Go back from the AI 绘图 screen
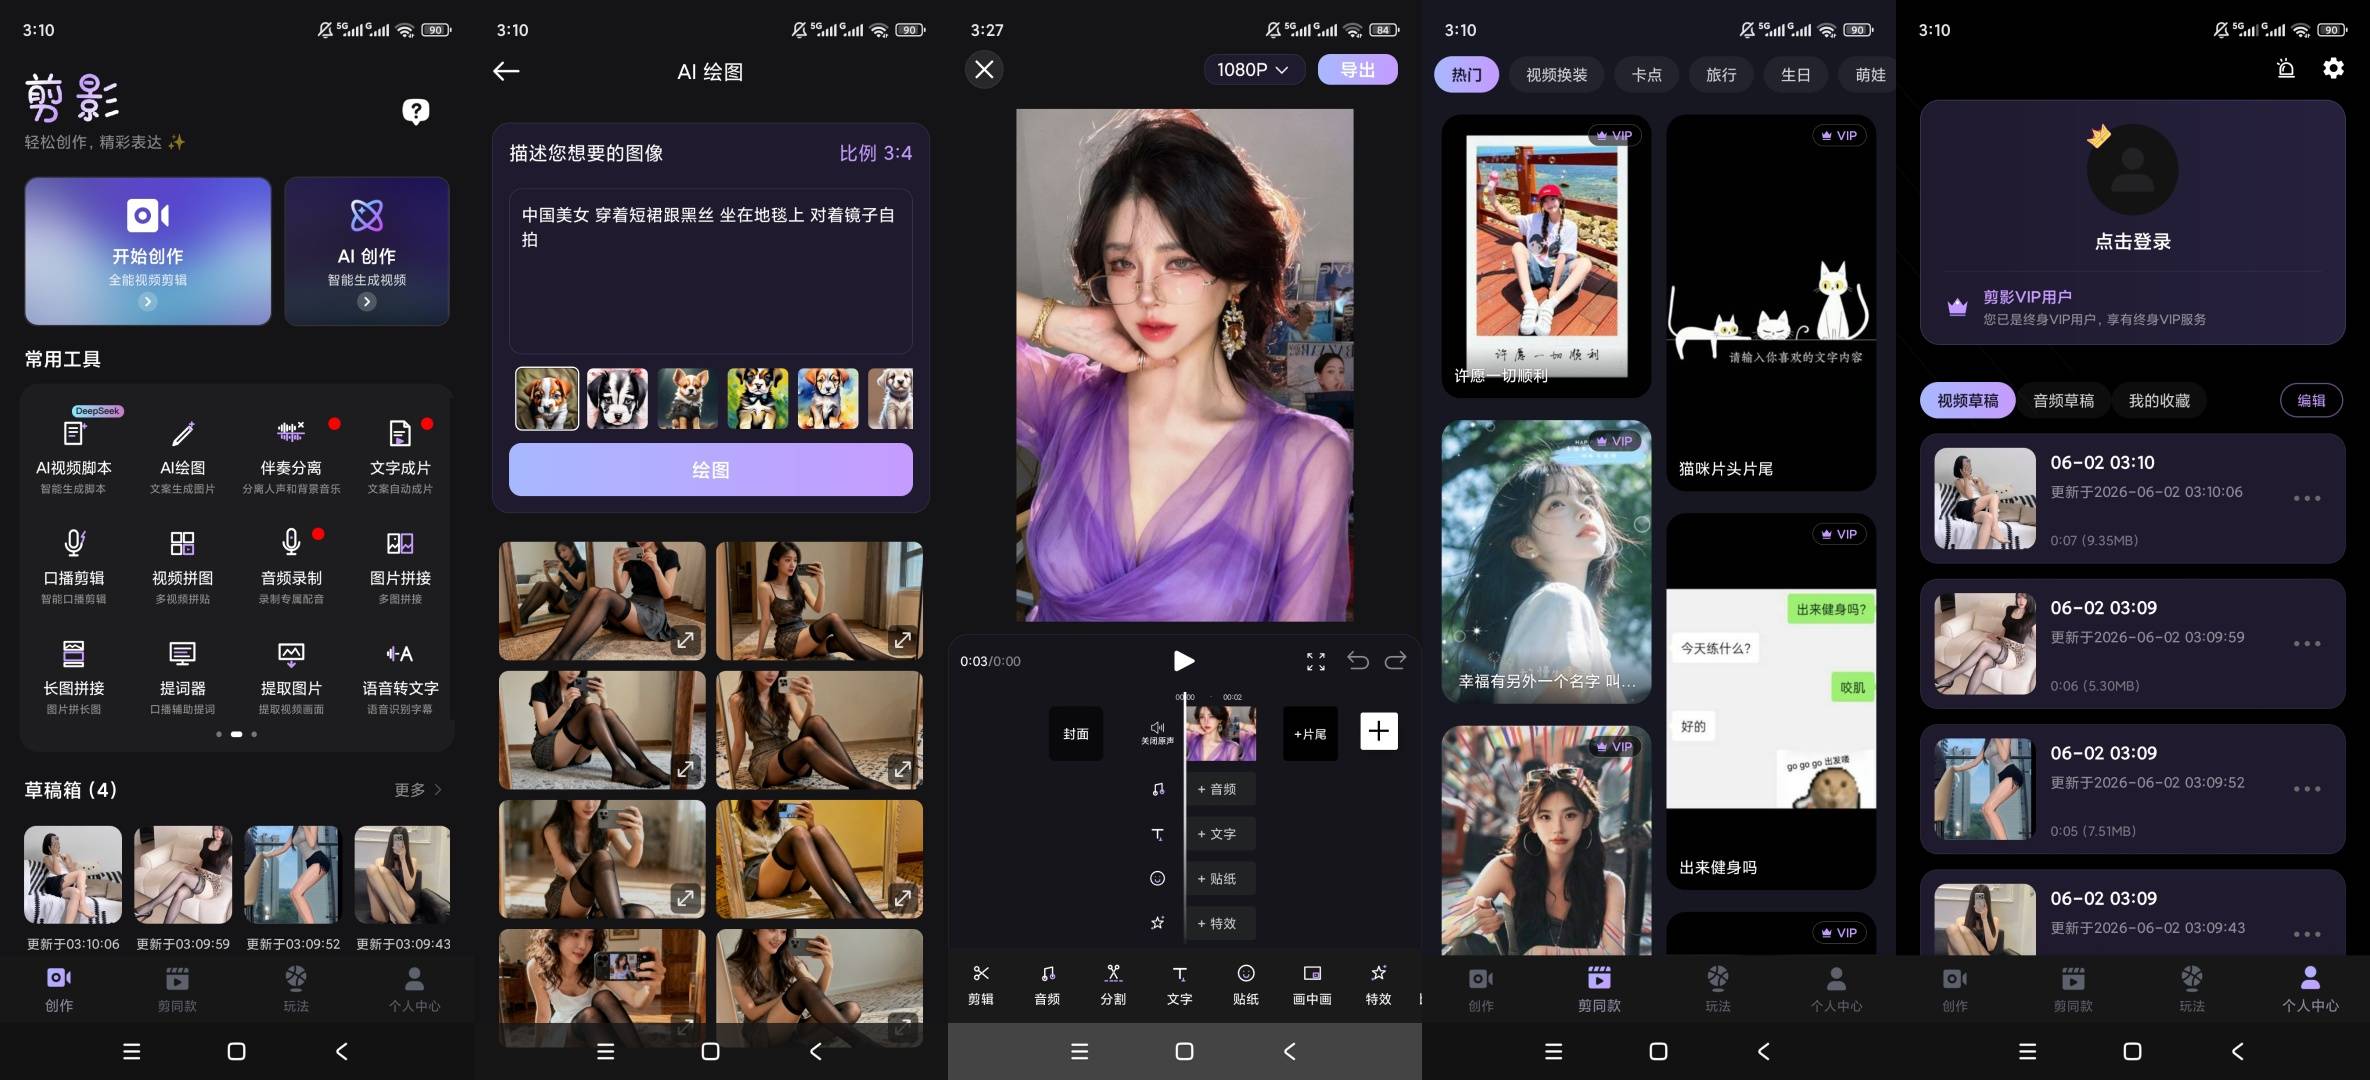Viewport: 2370px width, 1080px height. coord(506,71)
